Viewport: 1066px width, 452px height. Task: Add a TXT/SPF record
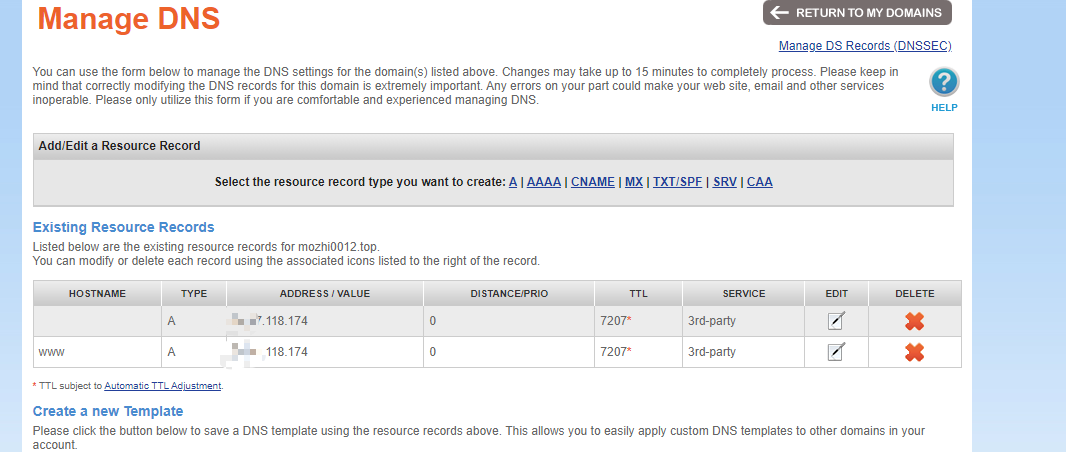click(x=677, y=182)
